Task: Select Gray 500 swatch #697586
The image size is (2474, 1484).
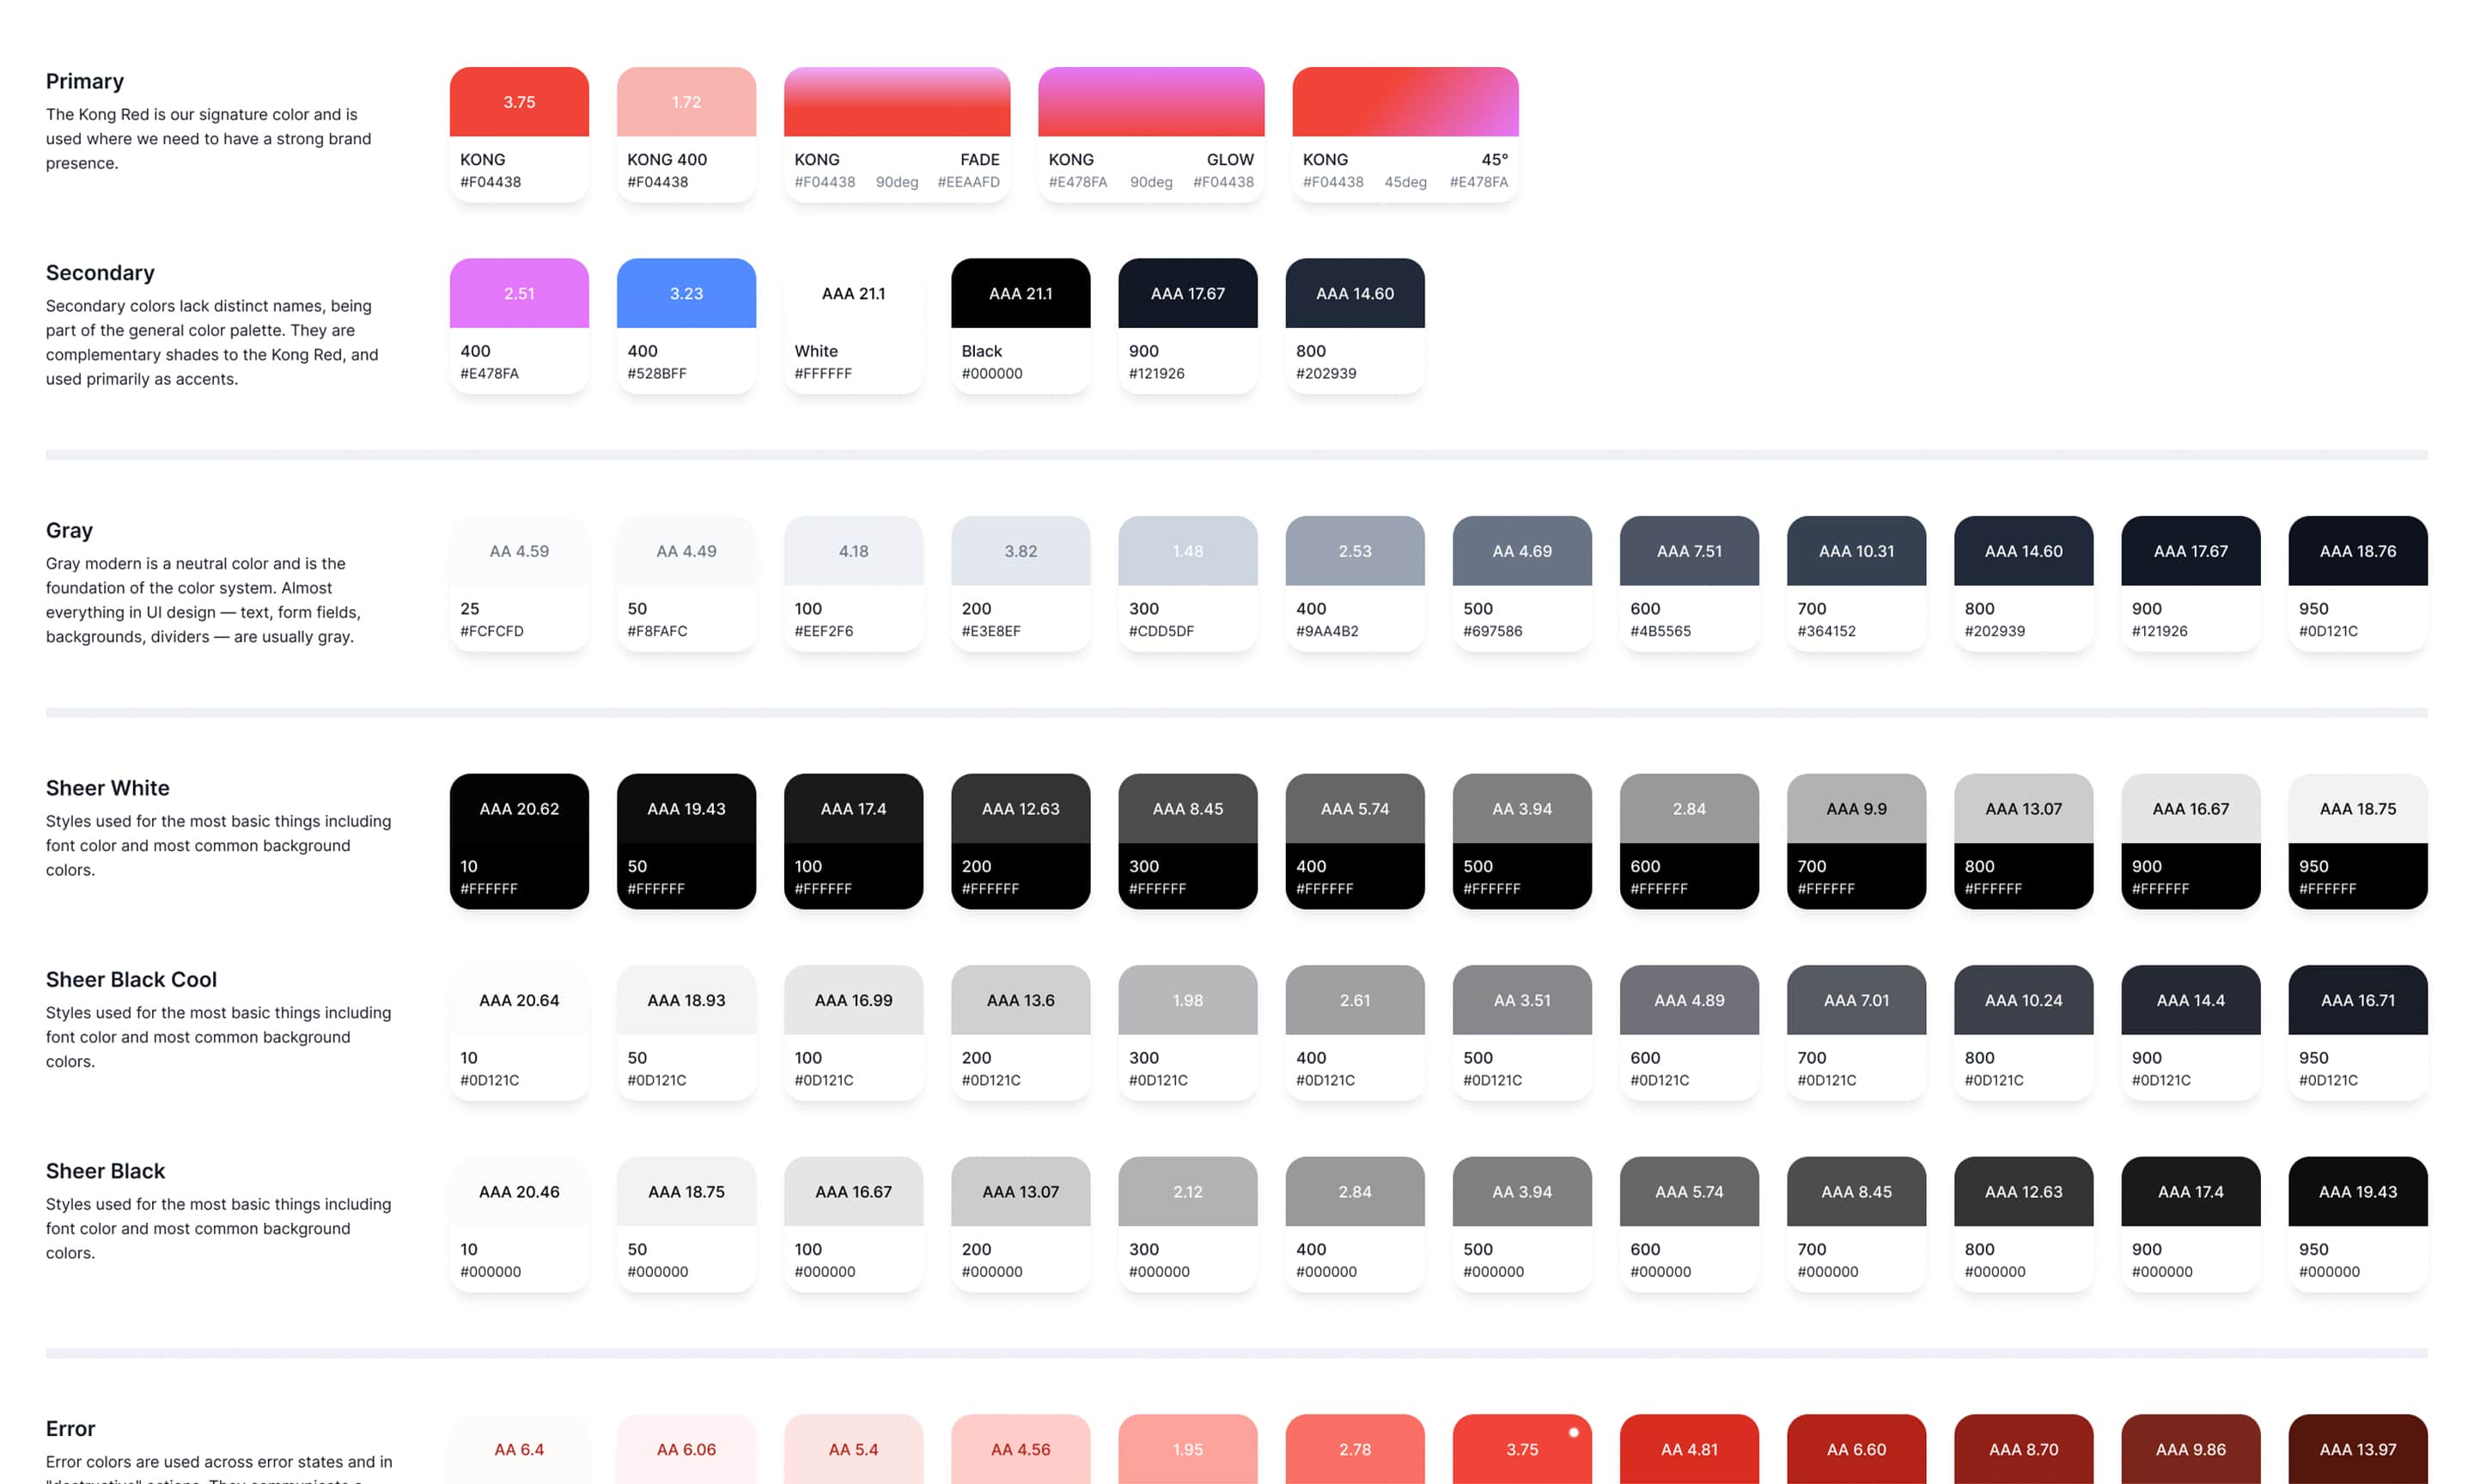Action: point(1522,583)
